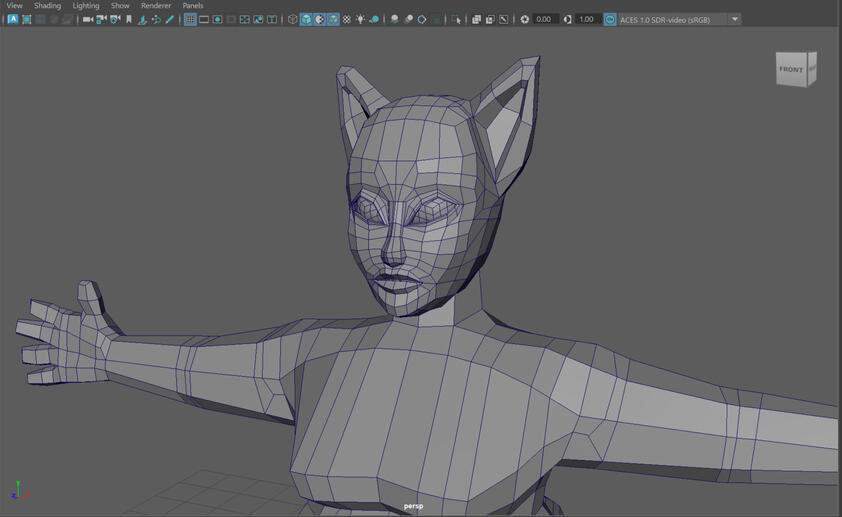
Task: Toggle the color management view transform icon
Action: 610,20
